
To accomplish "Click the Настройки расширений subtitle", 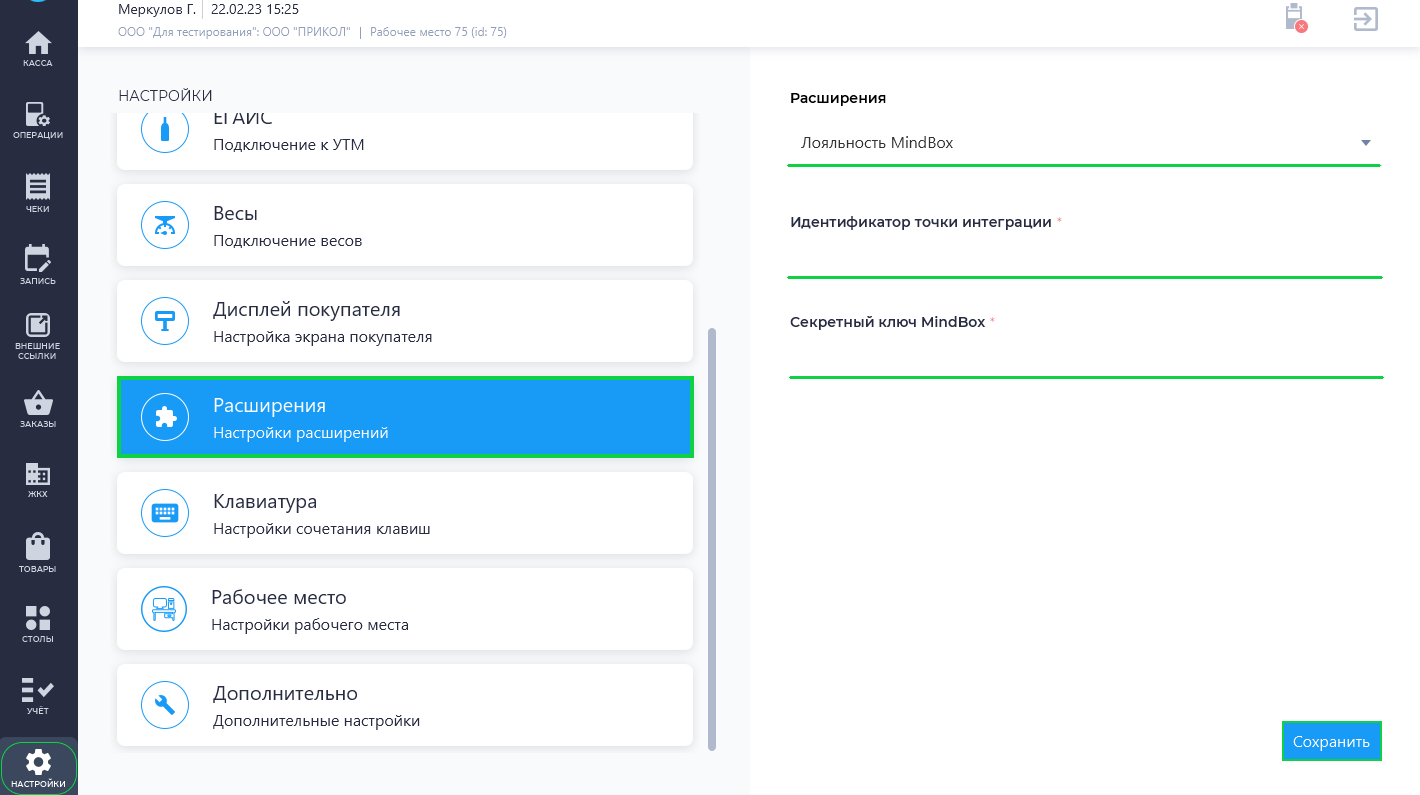I will (300, 433).
